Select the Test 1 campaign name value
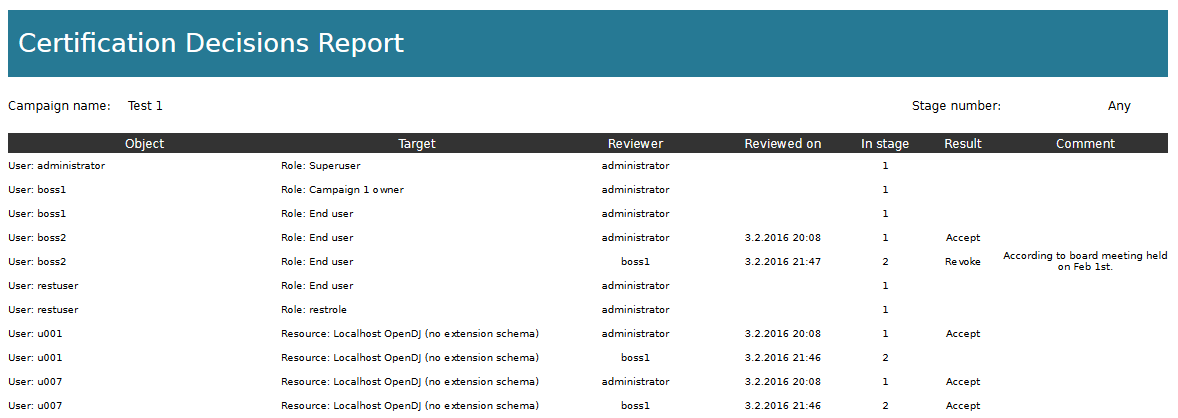This screenshot has width=1178, height=418. click(x=145, y=106)
